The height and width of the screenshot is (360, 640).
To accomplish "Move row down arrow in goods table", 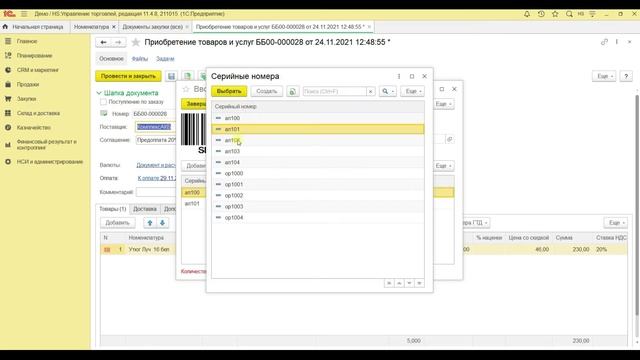I will [x=162, y=223].
